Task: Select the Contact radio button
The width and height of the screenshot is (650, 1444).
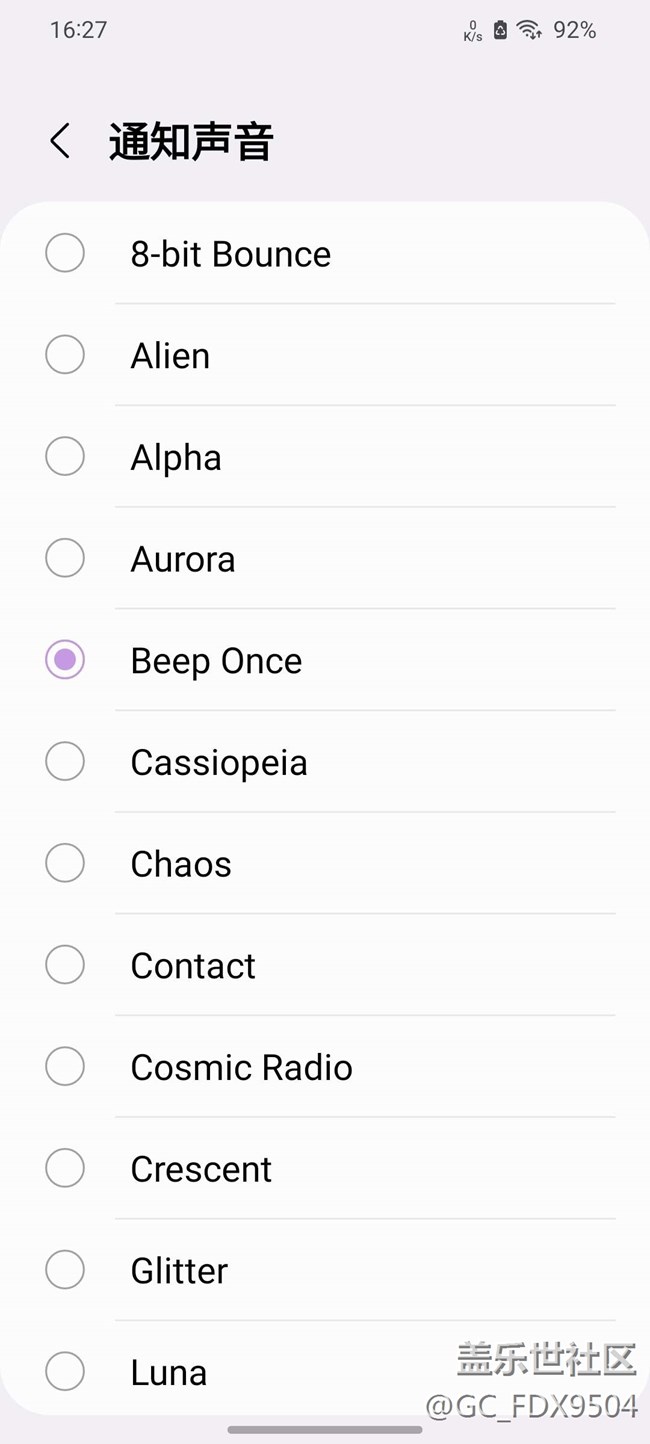Action: [x=65, y=965]
